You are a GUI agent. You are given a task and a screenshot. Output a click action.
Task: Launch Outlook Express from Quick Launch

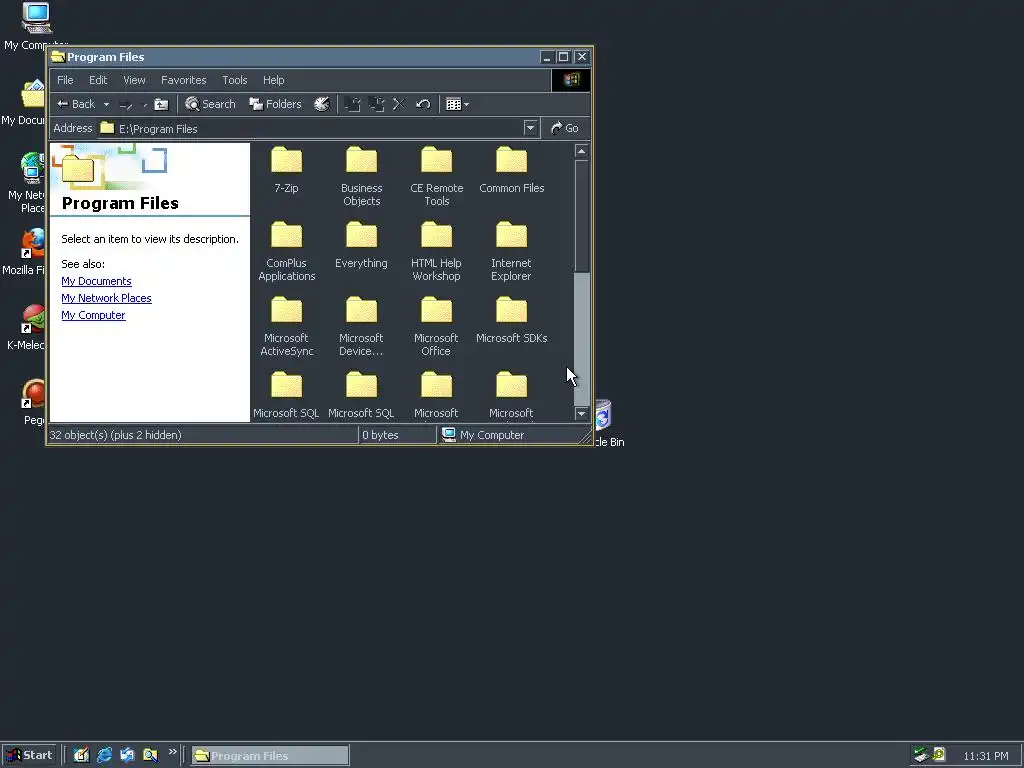(x=127, y=755)
